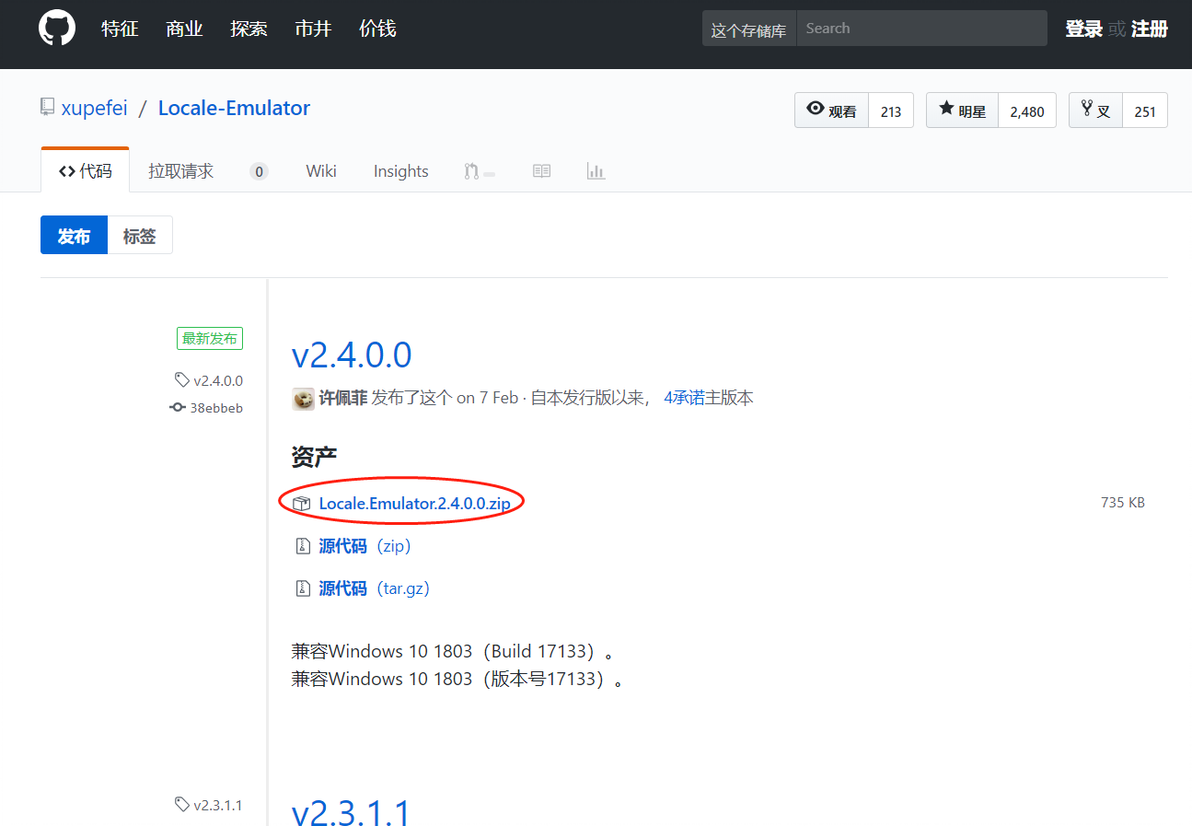1192x826 pixels.
Task: Open the v2.4.0.0 release title
Action: click(x=351, y=355)
